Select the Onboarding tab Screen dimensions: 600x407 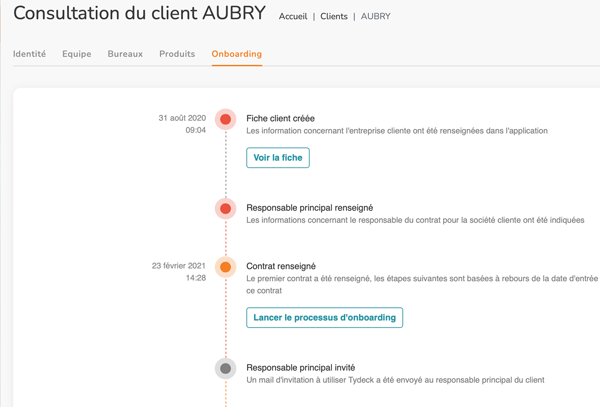click(x=237, y=54)
